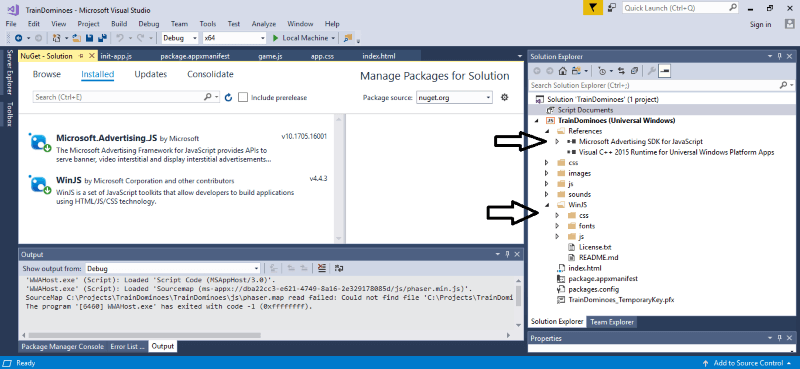The width and height of the screenshot is (800, 369).
Task: Select the Microsoft.Advertising.JS package
Action: [x=179, y=147]
